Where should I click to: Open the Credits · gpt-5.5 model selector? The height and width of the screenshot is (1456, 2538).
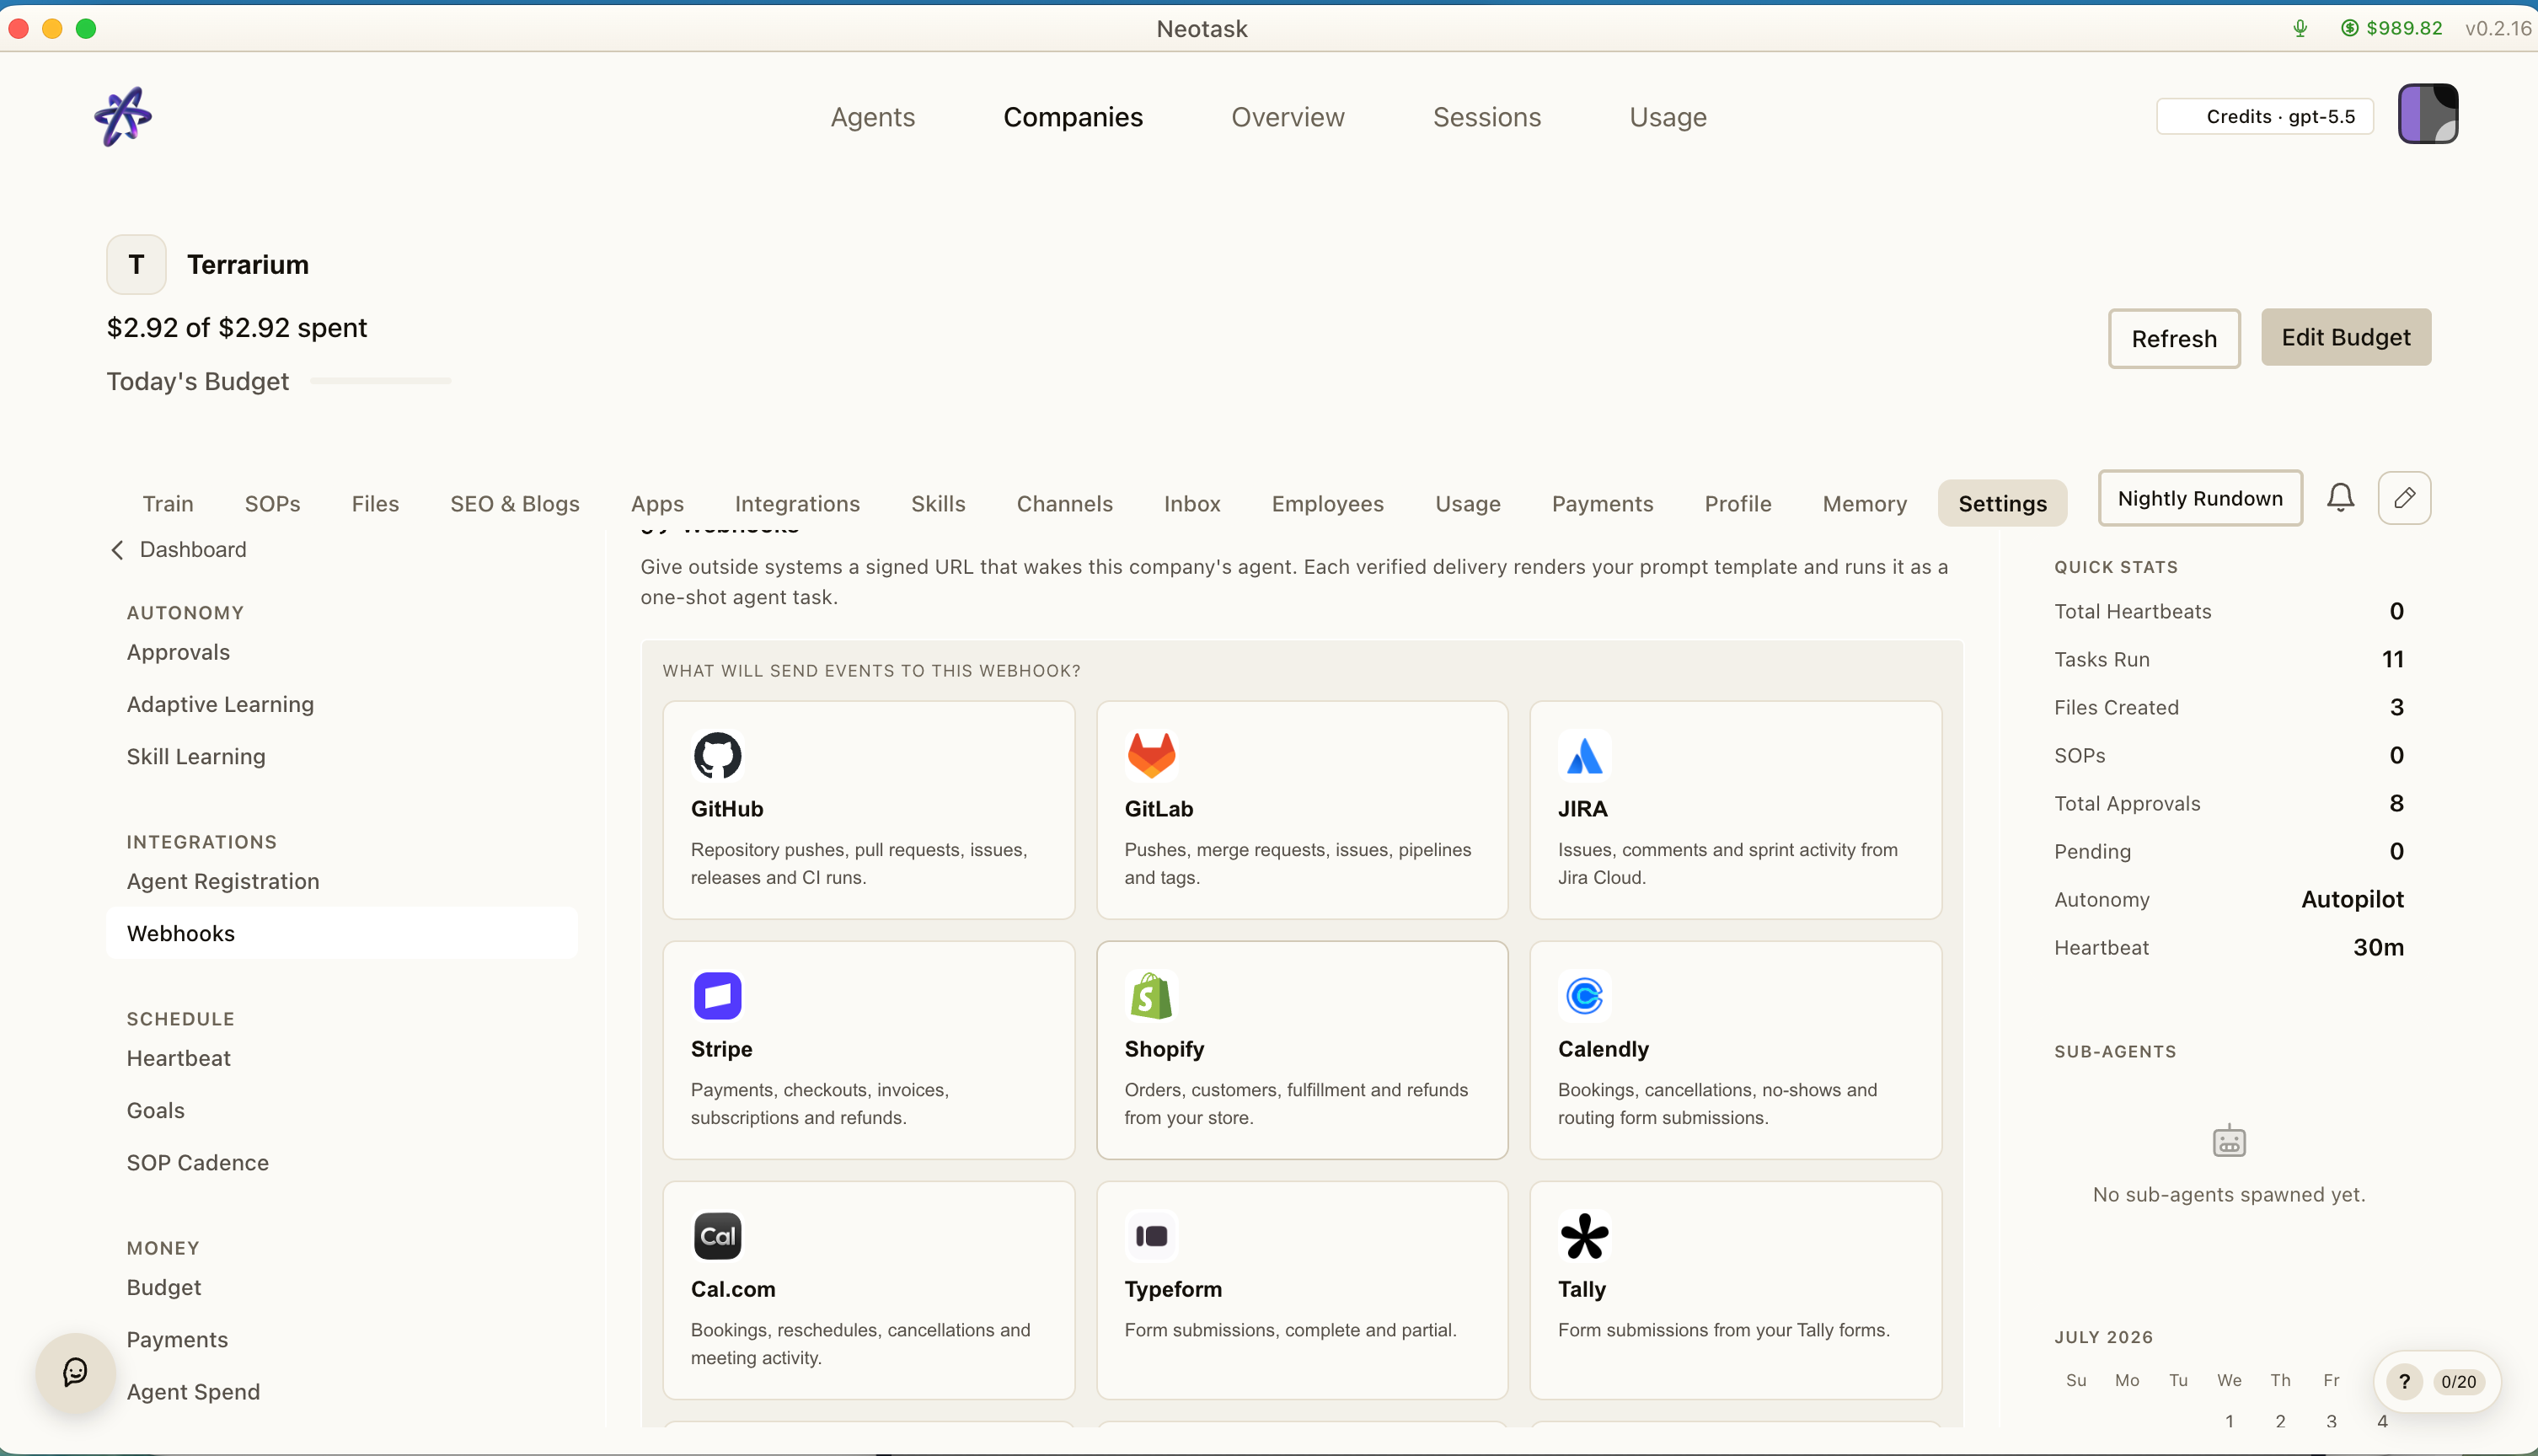2264,116
